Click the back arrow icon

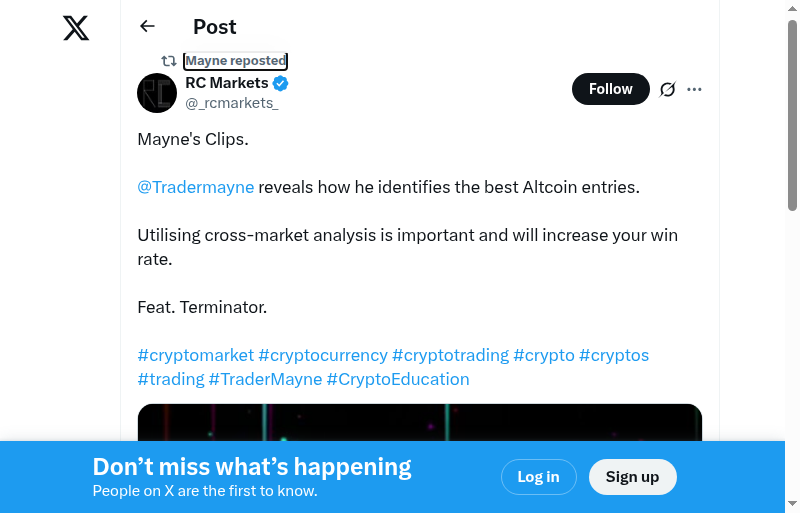click(x=148, y=26)
